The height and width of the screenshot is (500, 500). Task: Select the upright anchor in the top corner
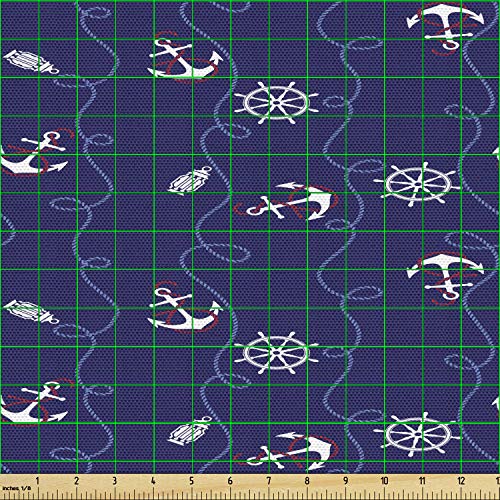pos(446,26)
